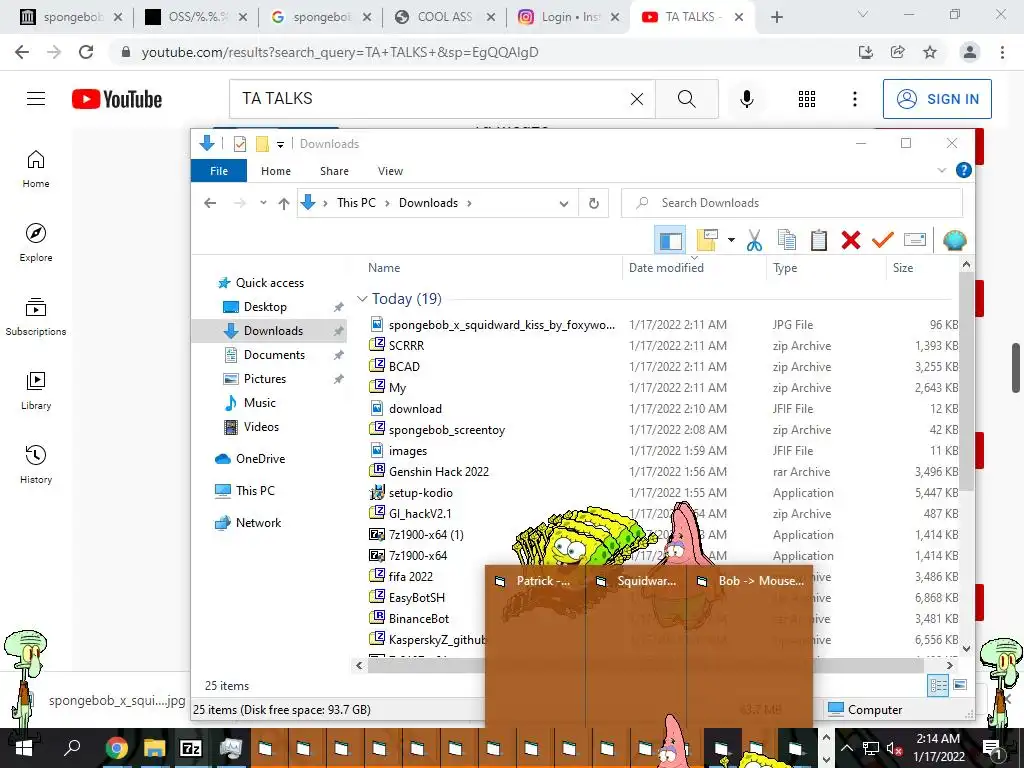Unpin Documents from Quick access

click(338, 355)
